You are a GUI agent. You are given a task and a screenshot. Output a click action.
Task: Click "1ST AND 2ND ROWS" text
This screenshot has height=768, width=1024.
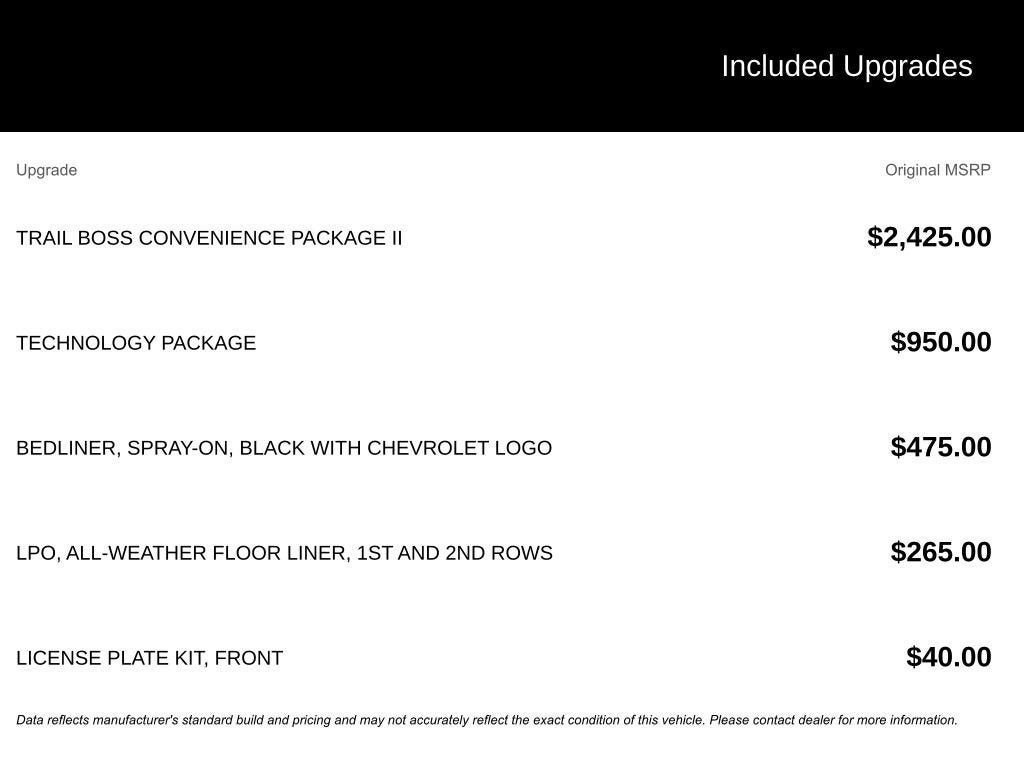pyautogui.click(x=455, y=553)
